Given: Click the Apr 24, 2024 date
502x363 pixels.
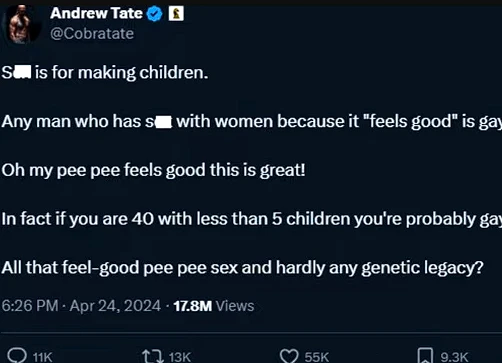Looking at the screenshot, I should click(115, 306).
